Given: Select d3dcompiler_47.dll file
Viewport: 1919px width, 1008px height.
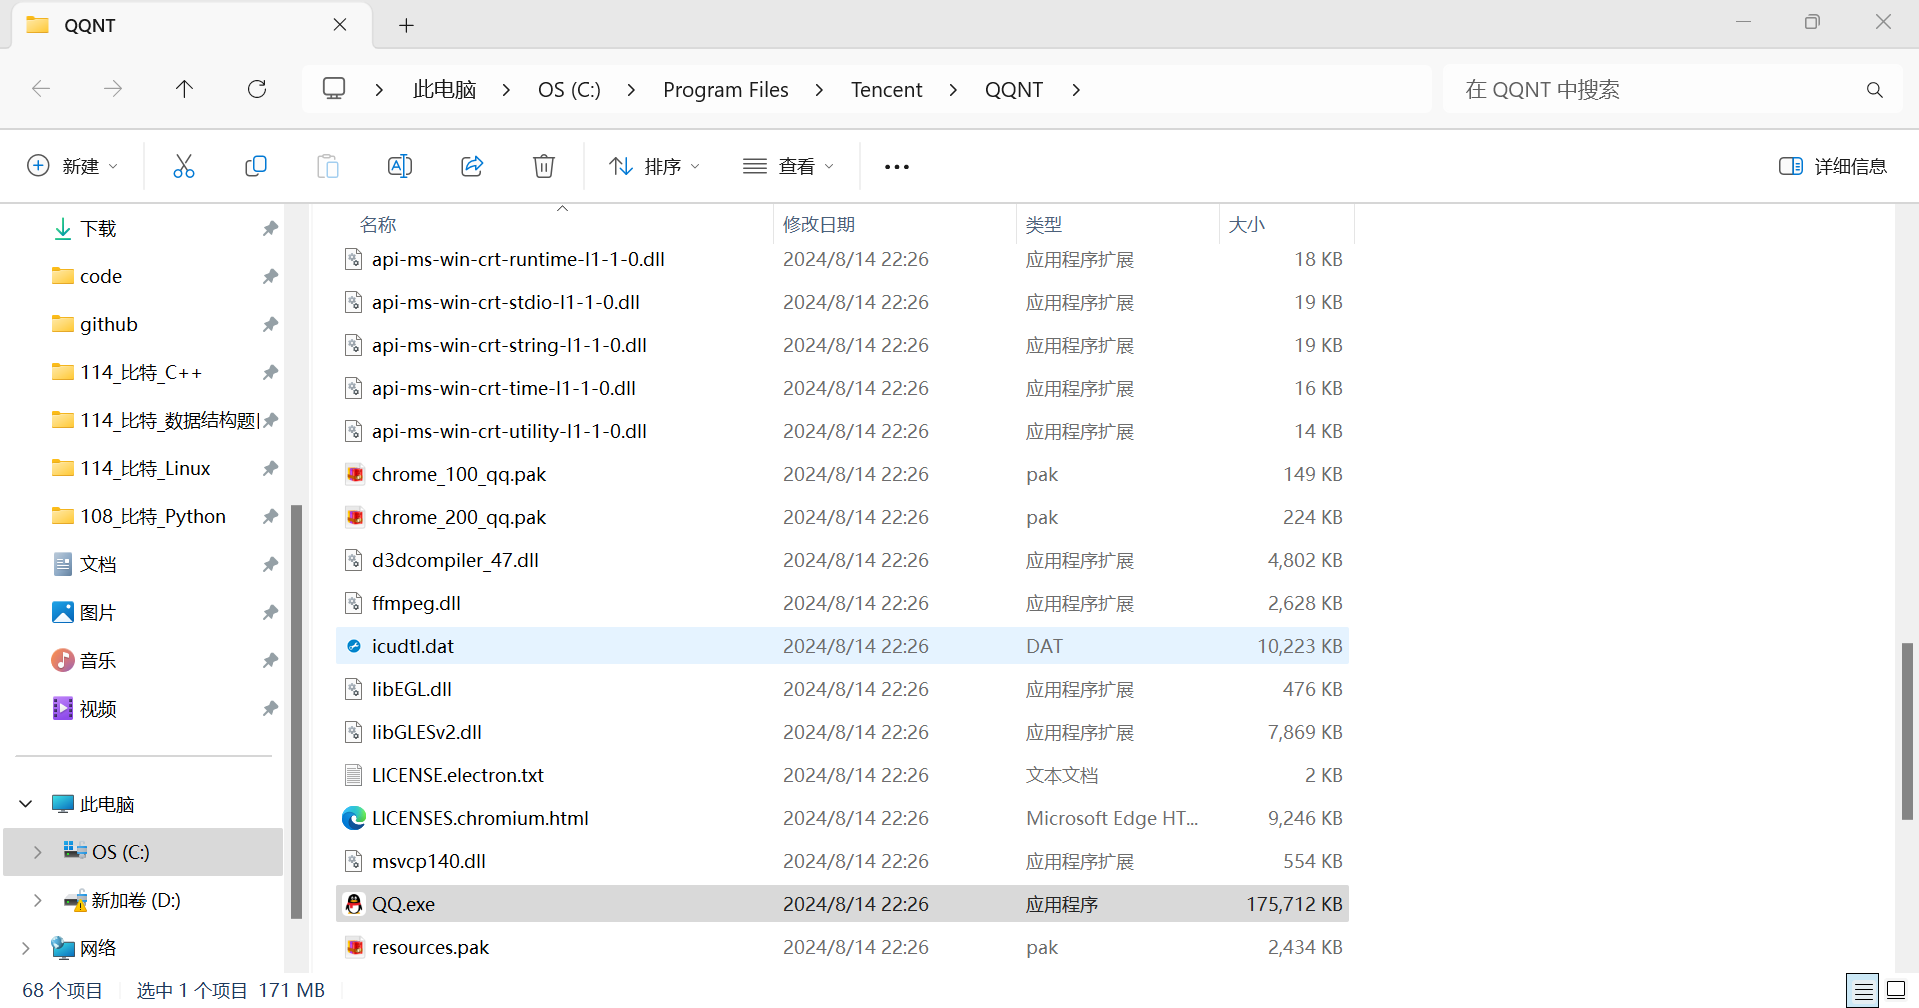Looking at the screenshot, I should 455,560.
